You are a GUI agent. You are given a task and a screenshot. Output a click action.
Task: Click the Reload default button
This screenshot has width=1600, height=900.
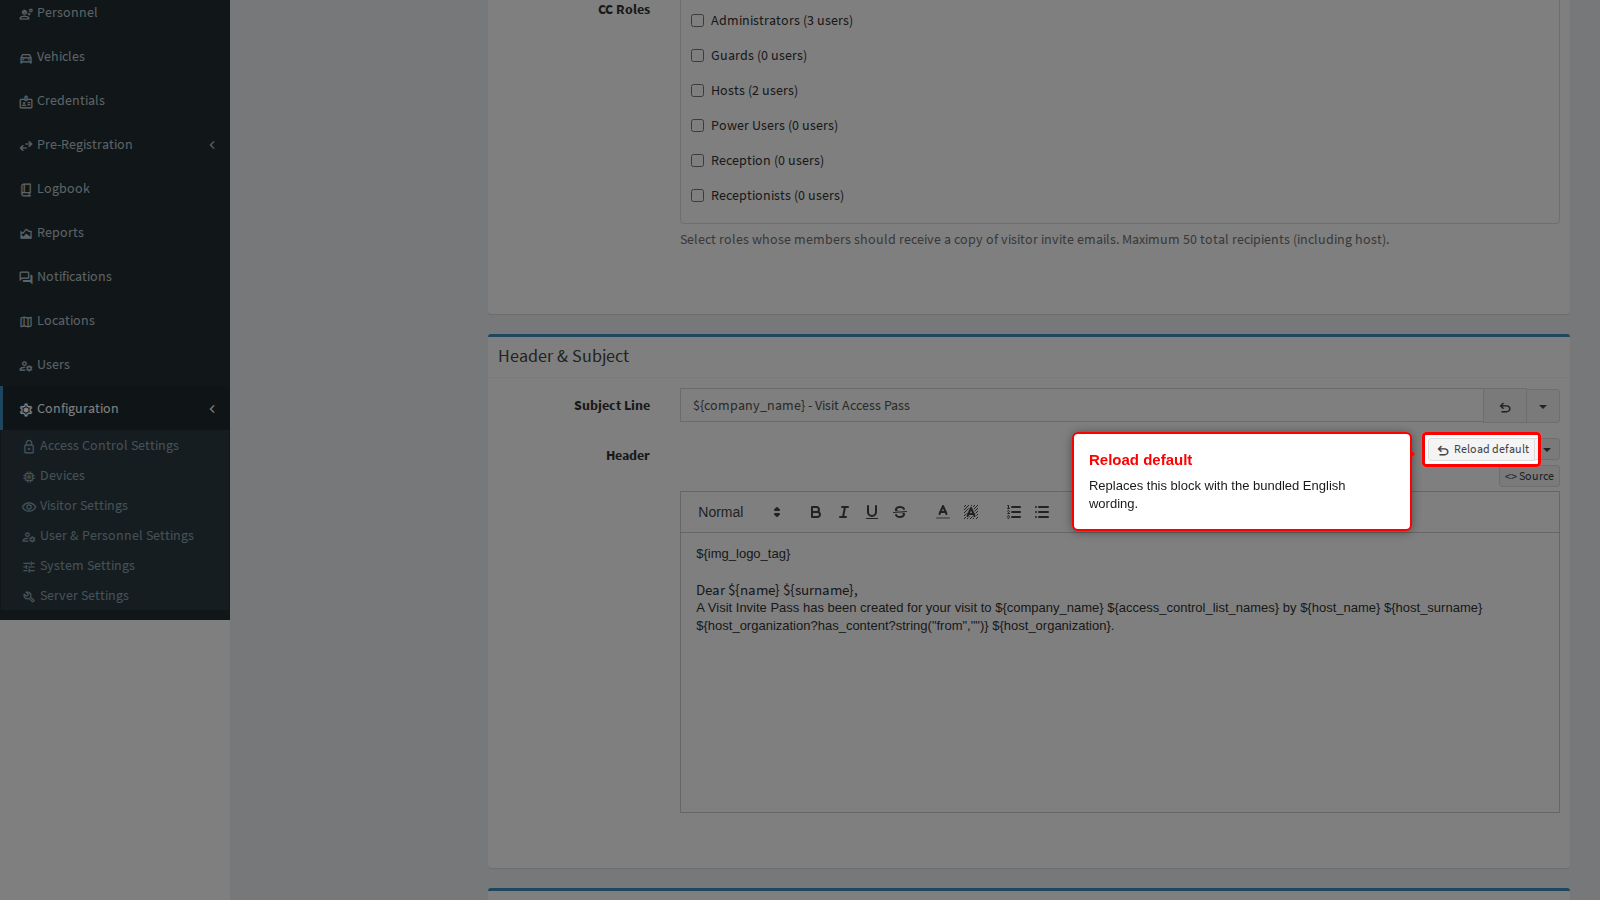click(1483, 450)
